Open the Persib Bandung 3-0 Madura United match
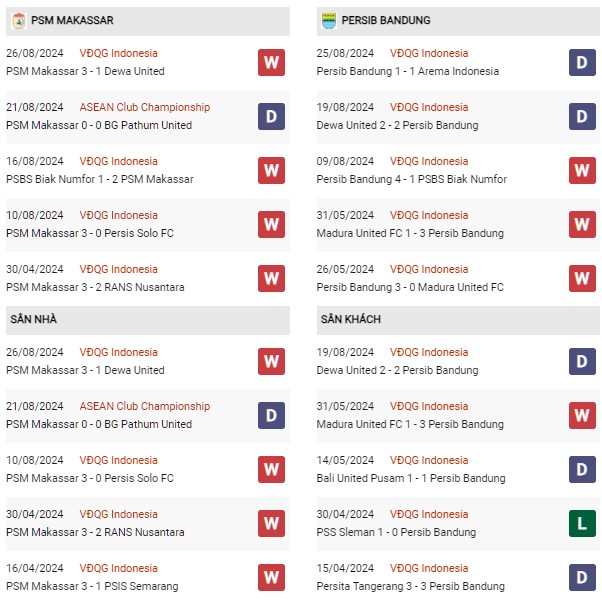Image resolution: width=602 pixels, height=600 pixels. pos(410,288)
